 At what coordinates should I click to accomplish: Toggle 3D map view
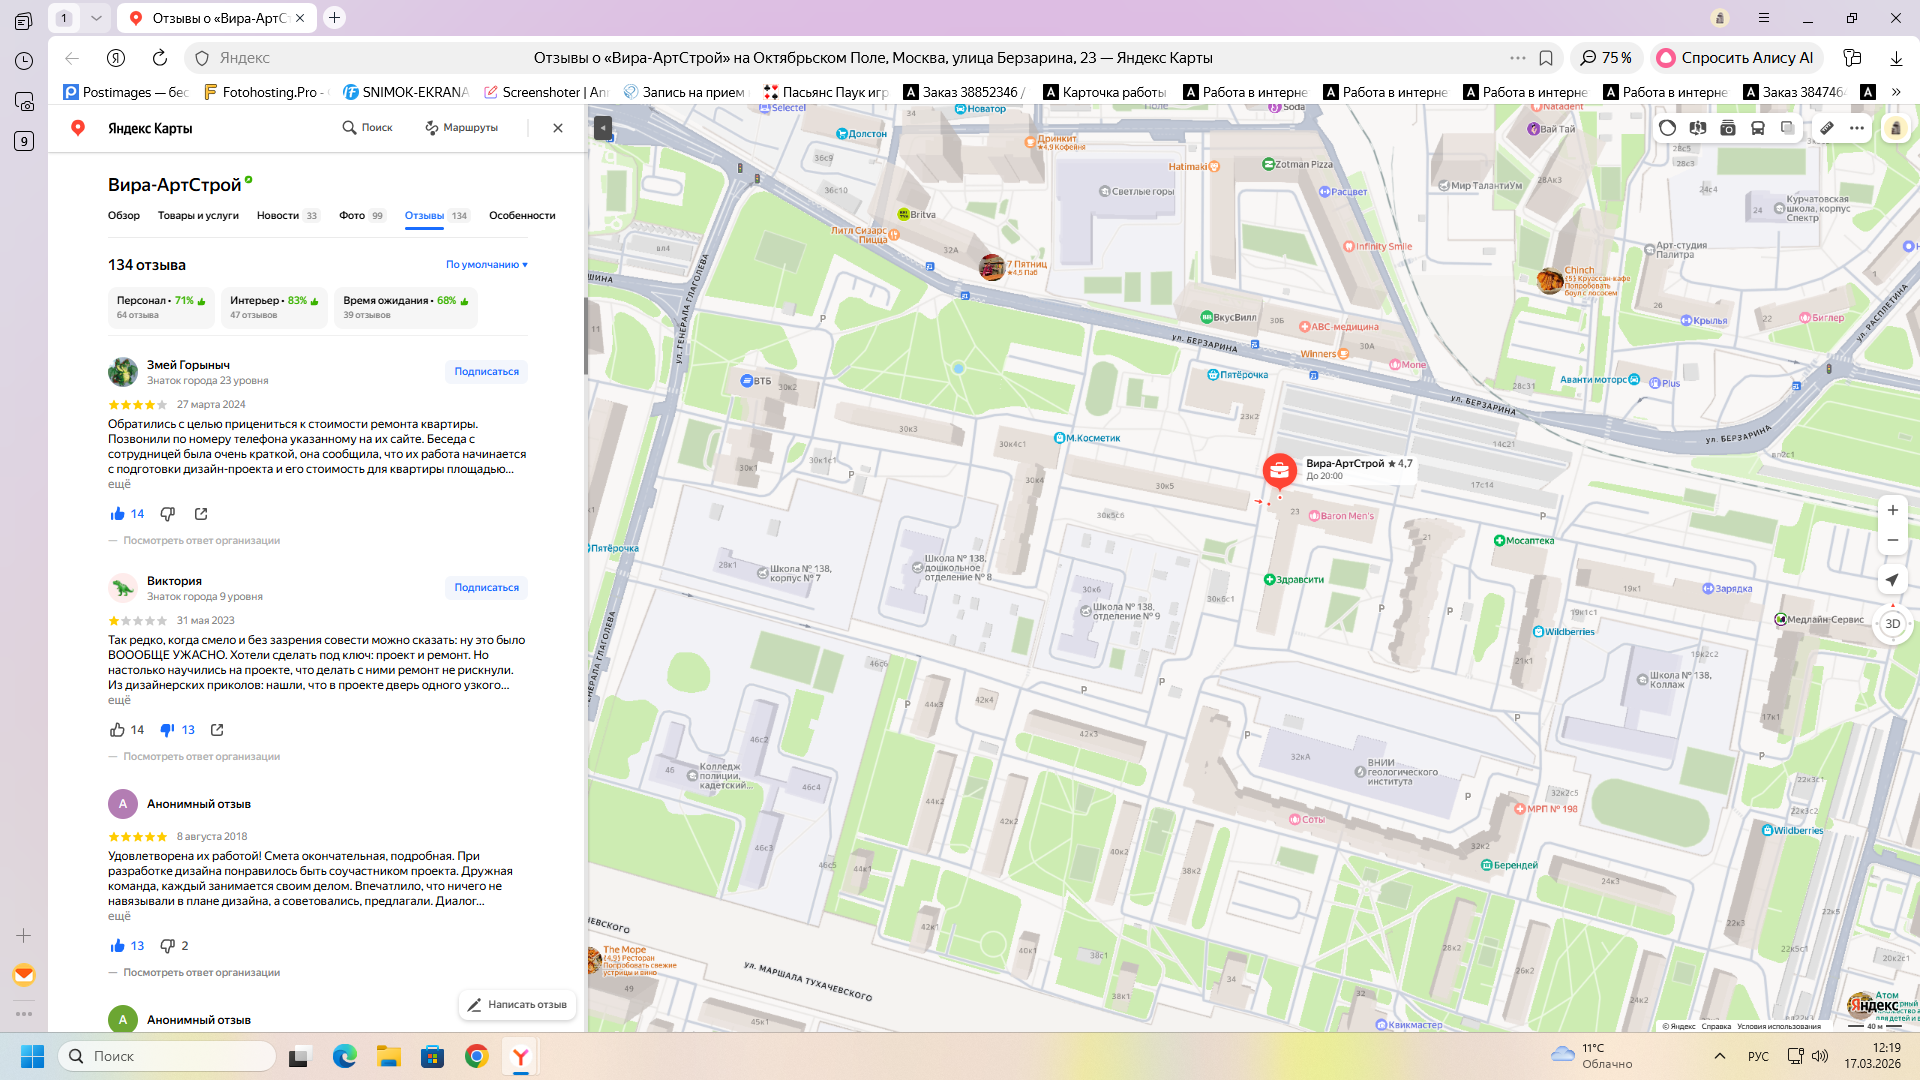pos(1892,624)
